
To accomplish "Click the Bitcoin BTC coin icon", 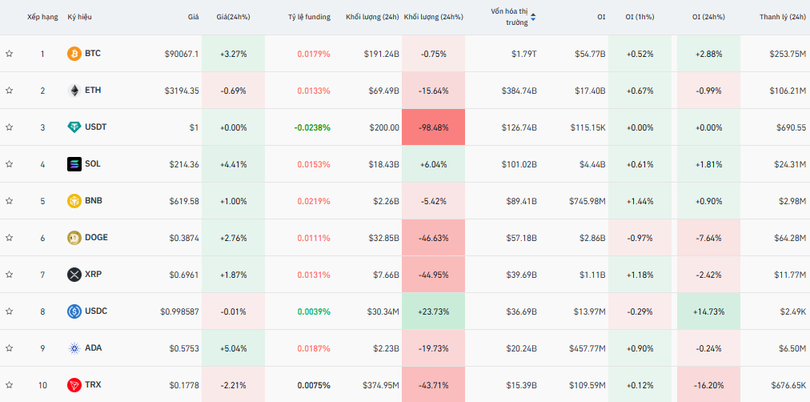I will coord(74,53).
